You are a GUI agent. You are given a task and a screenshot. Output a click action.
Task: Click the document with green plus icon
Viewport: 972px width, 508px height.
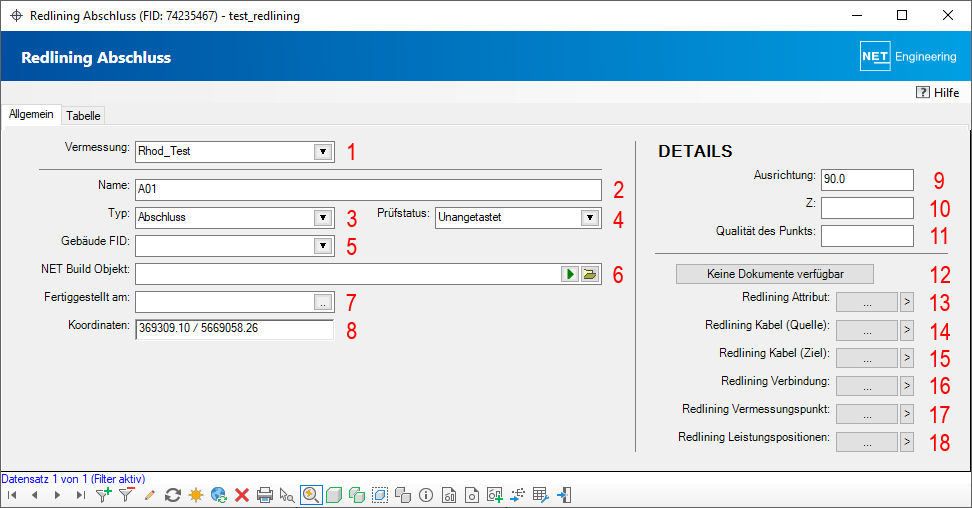point(495,495)
